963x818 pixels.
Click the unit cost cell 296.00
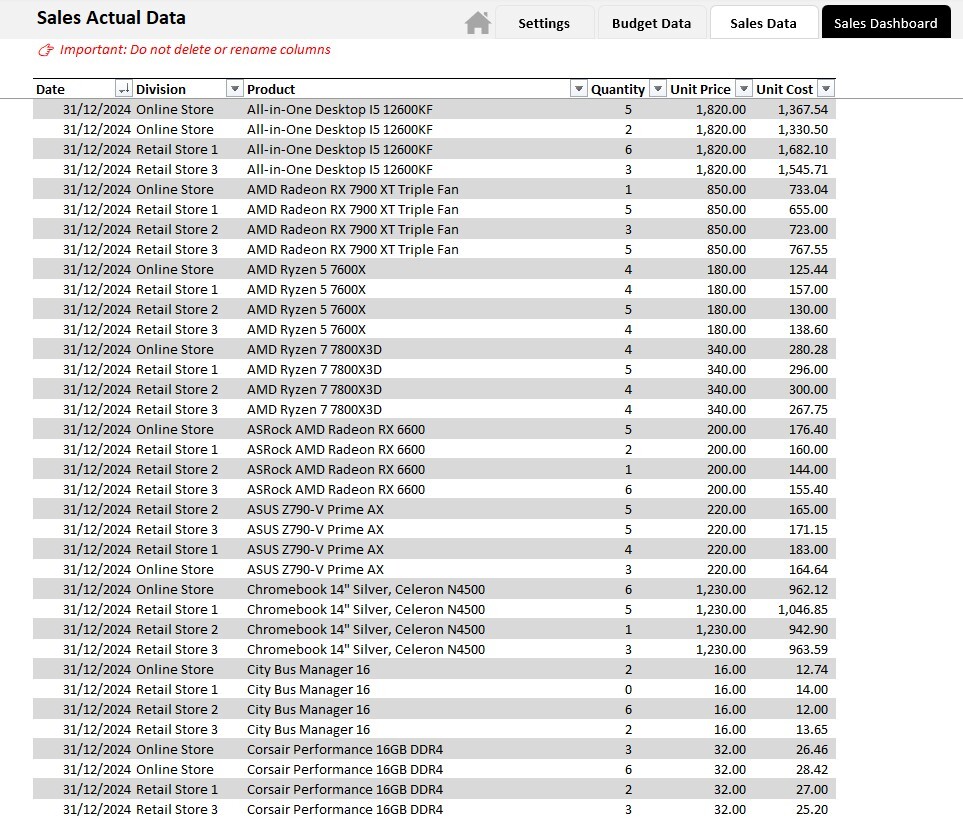click(808, 370)
